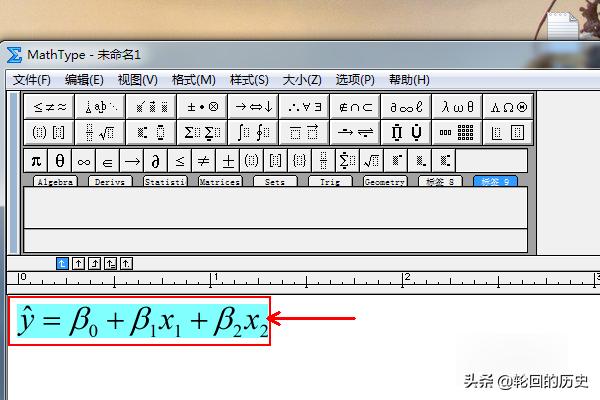Select the Geometry tab
Screen dimensions: 600x400
(x=384, y=182)
